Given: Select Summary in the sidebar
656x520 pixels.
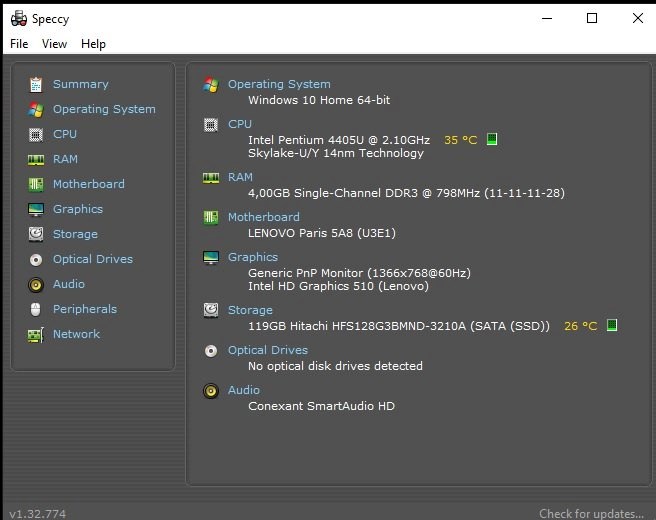Looking at the screenshot, I should [x=81, y=84].
